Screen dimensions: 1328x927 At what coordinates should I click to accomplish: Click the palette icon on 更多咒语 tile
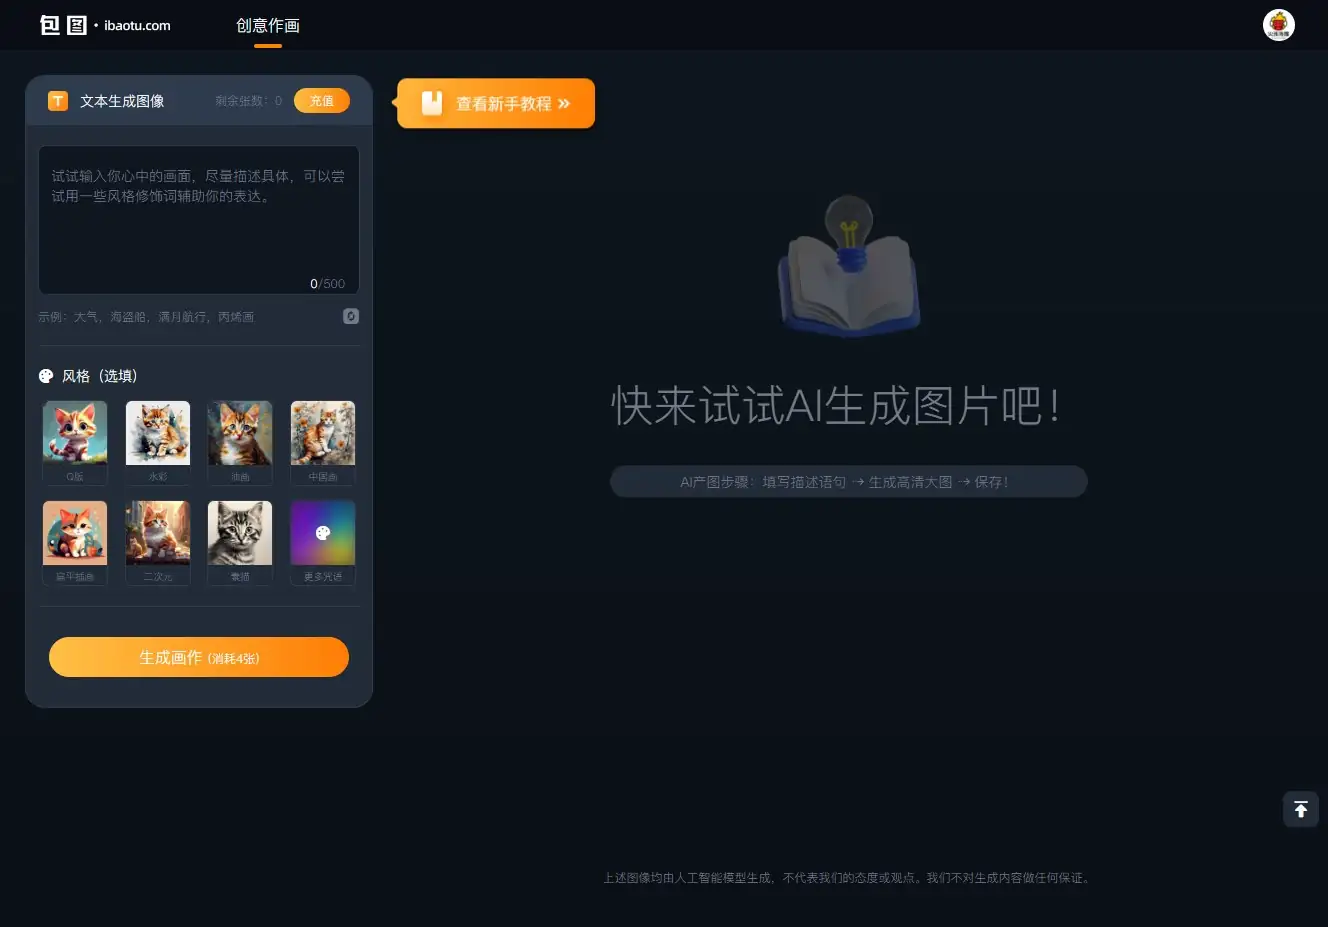coord(322,532)
